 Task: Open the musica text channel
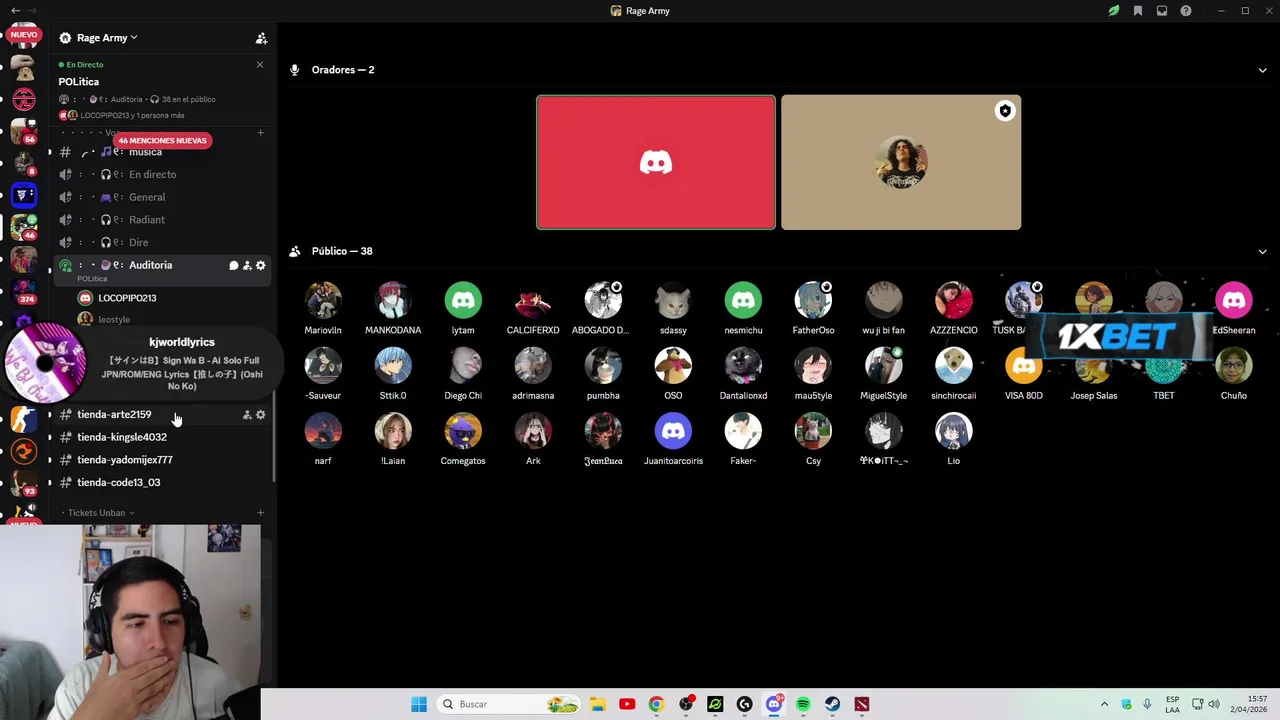click(145, 152)
